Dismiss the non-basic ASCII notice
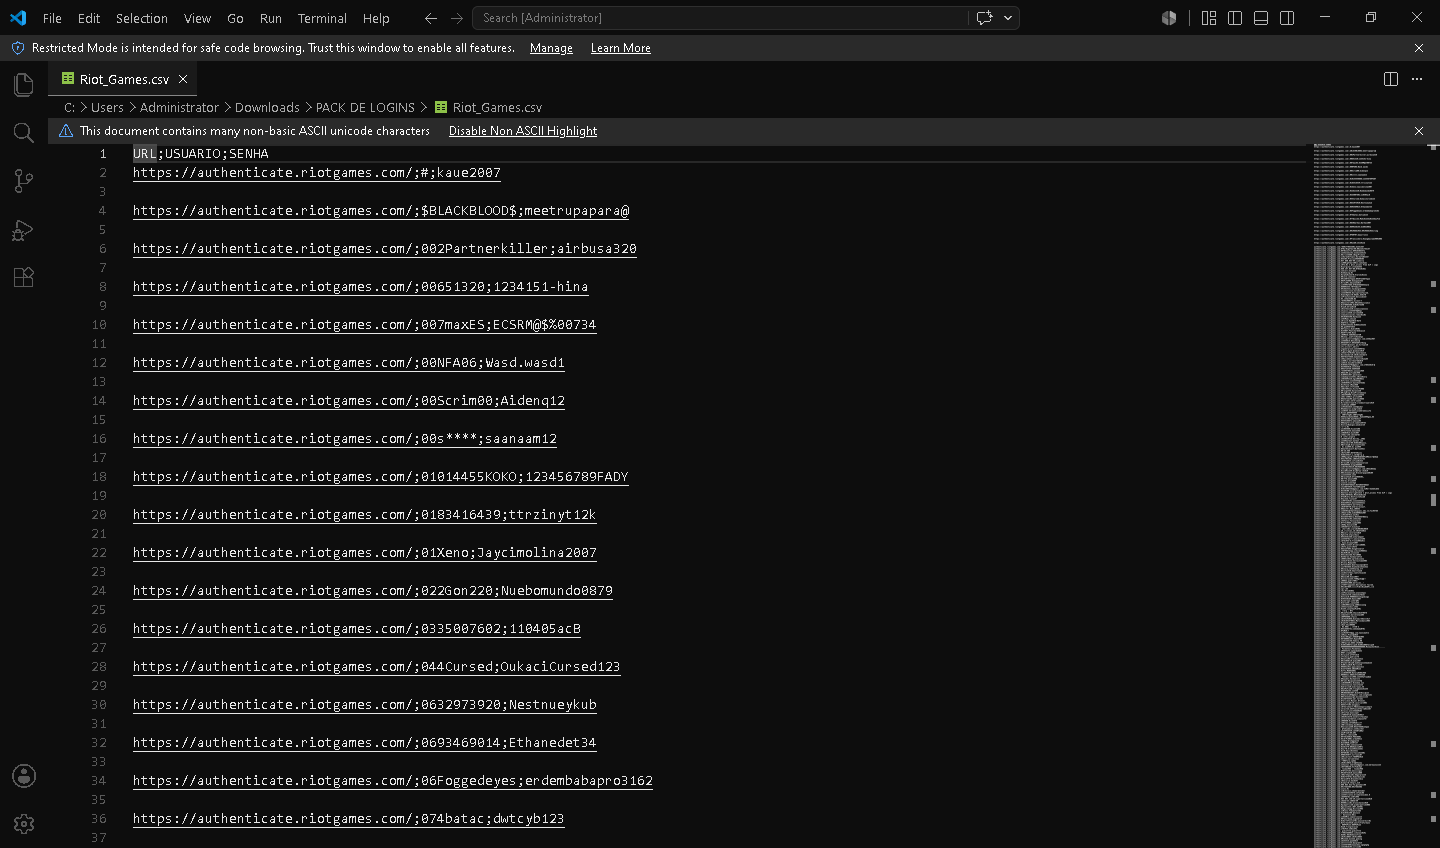Viewport: 1440px width, 848px height. click(x=1419, y=131)
